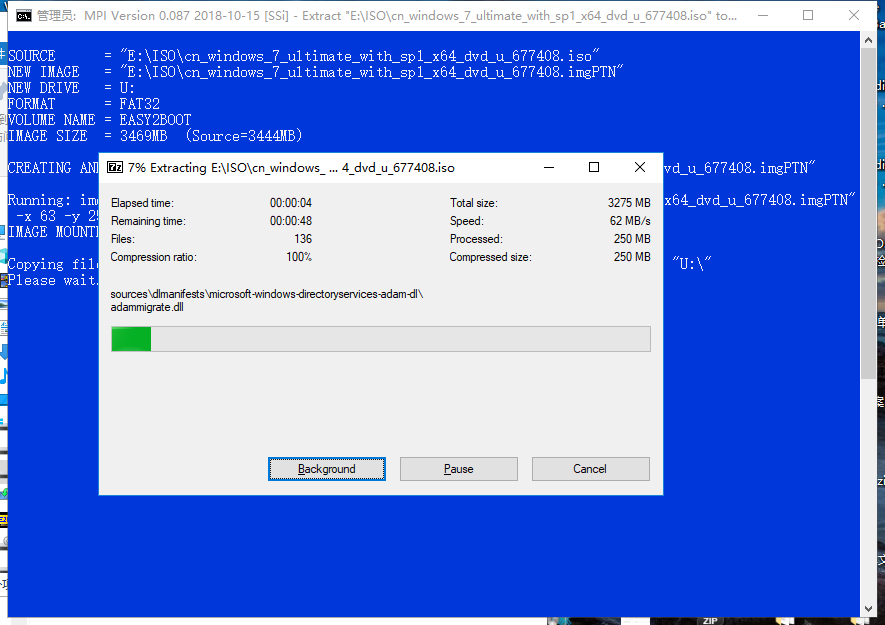
Task: Click the 7-Zip icon in dialog title
Action: pos(115,167)
